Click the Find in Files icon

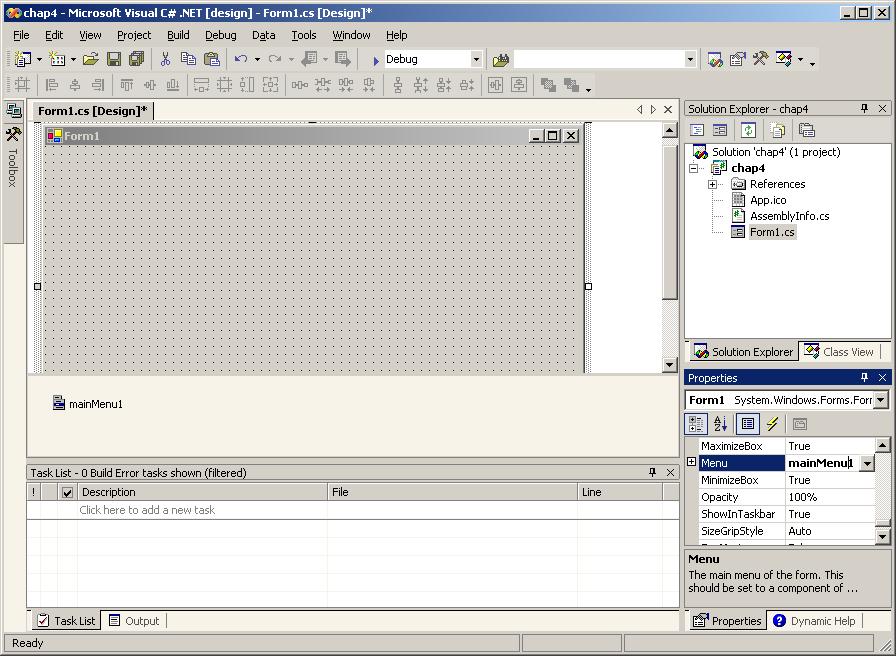(x=501, y=59)
